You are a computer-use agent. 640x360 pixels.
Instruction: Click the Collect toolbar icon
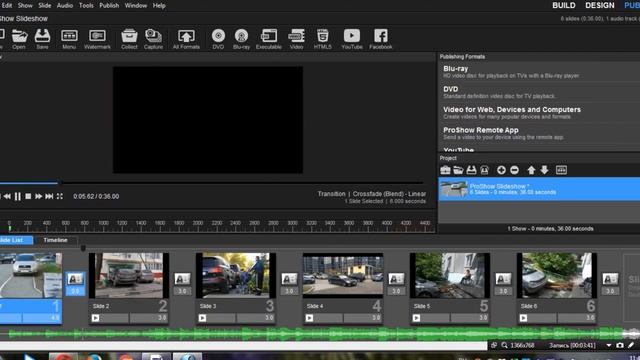coord(129,39)
